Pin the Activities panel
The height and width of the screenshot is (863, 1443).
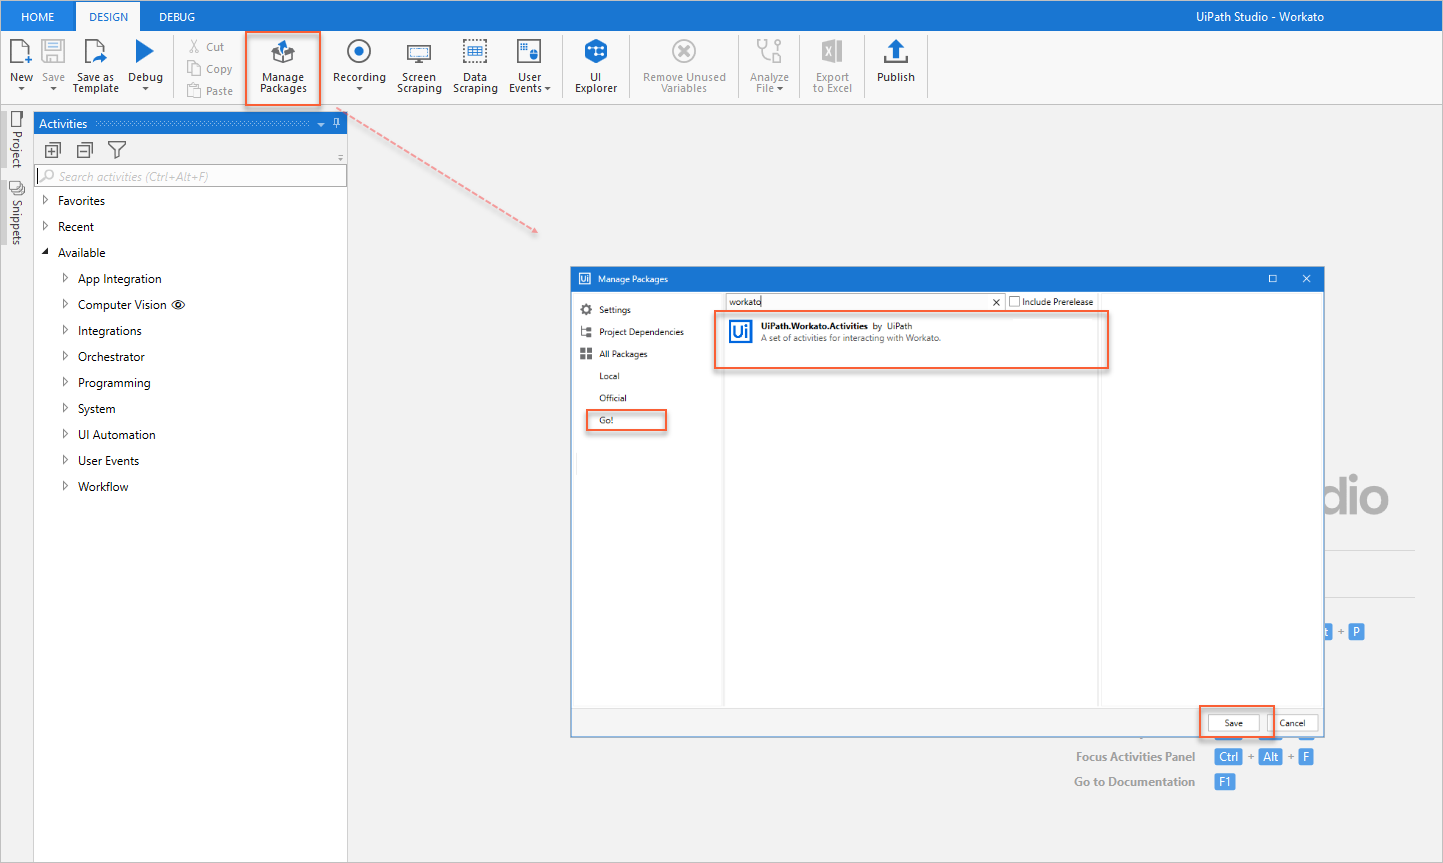tap(337, 123)
